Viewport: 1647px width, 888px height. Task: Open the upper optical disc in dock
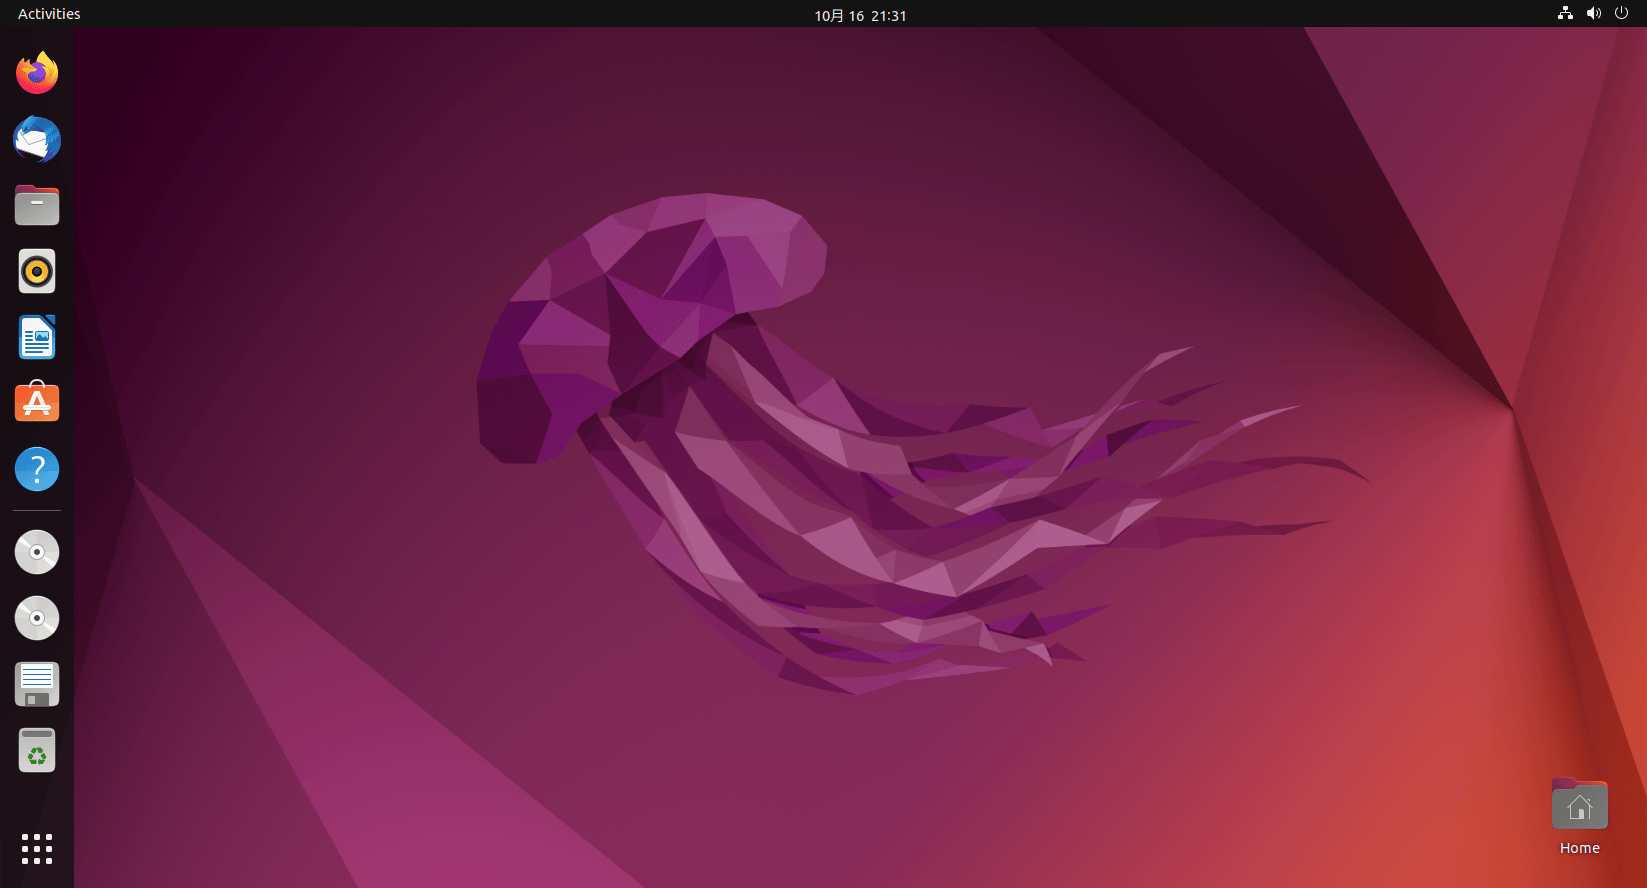[x=37, y=552]
